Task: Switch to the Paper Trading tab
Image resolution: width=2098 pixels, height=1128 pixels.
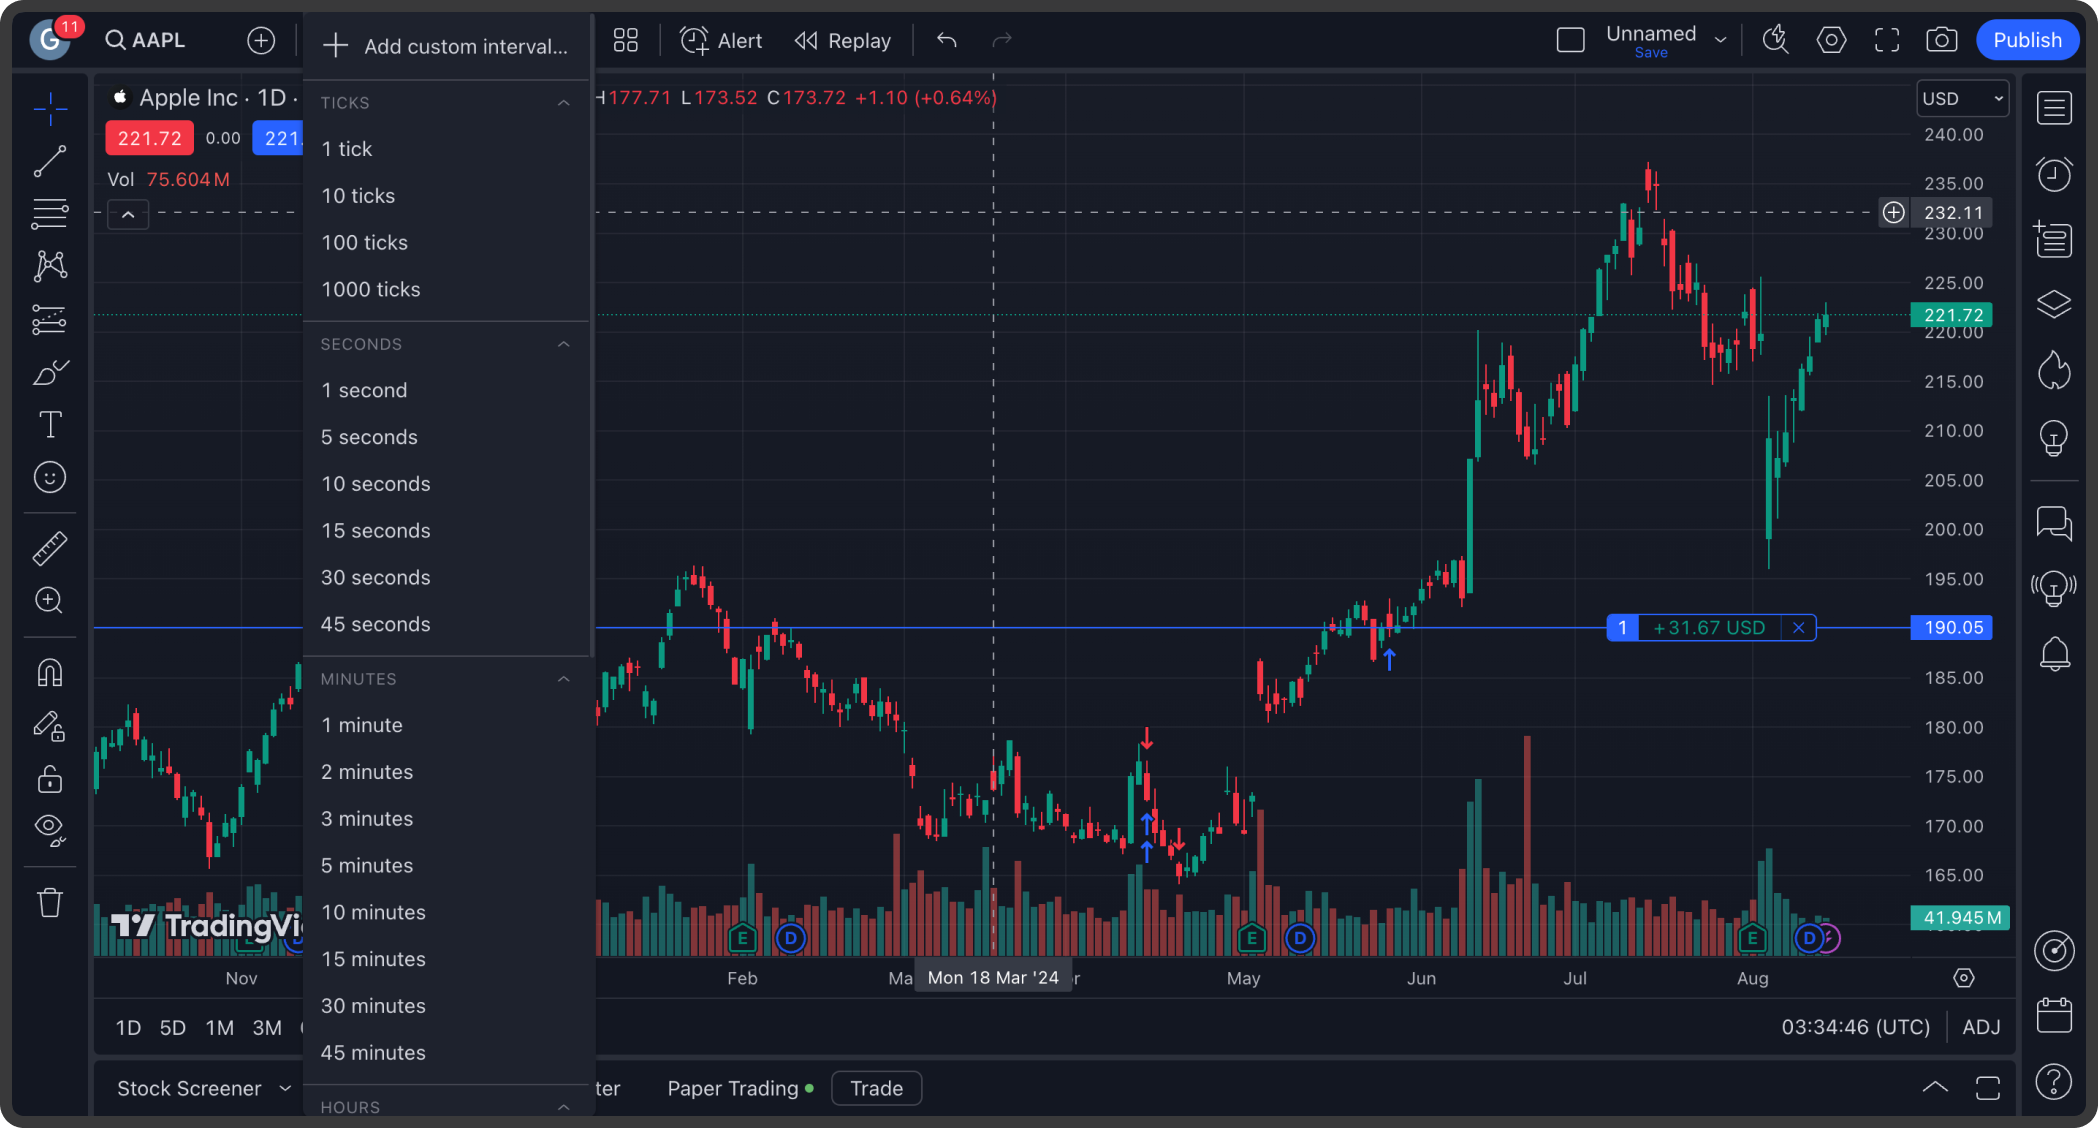Action: (740, 1088)
